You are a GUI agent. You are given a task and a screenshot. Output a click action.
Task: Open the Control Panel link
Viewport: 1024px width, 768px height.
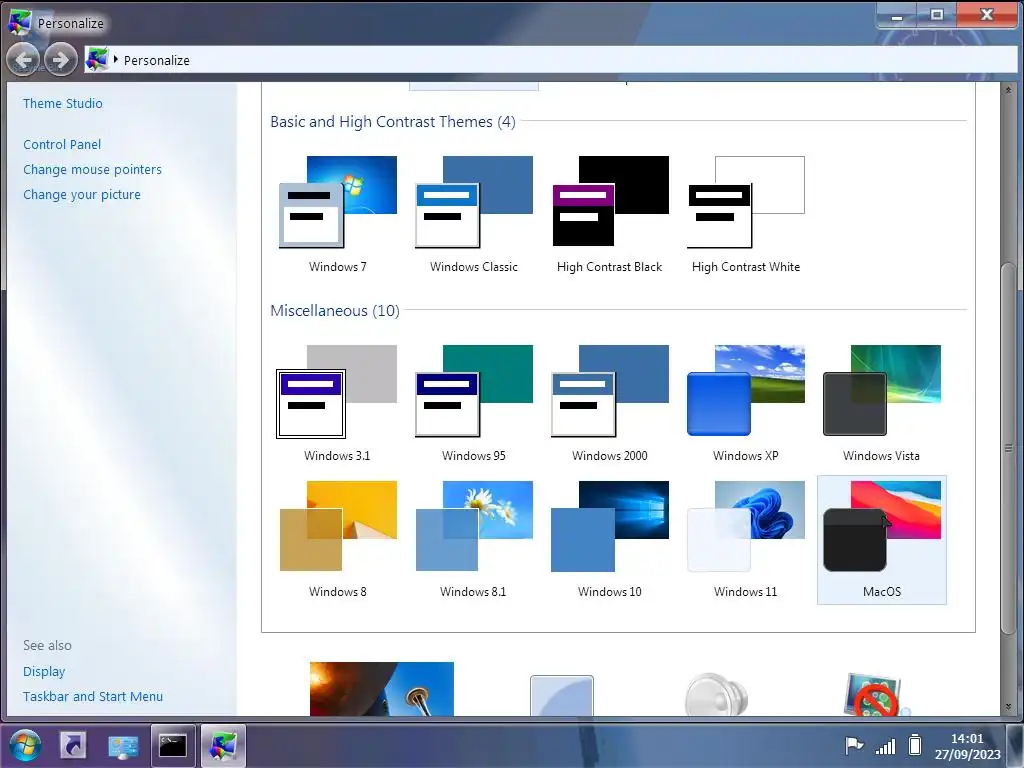62,144
